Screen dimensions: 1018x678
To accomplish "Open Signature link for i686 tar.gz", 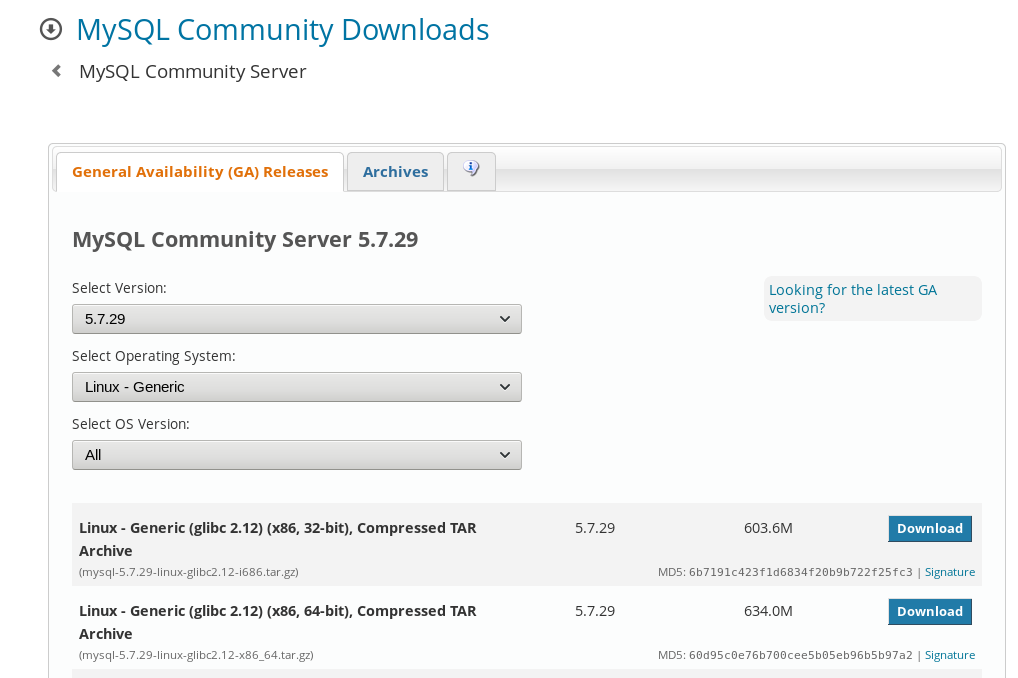I will (950, 572).
